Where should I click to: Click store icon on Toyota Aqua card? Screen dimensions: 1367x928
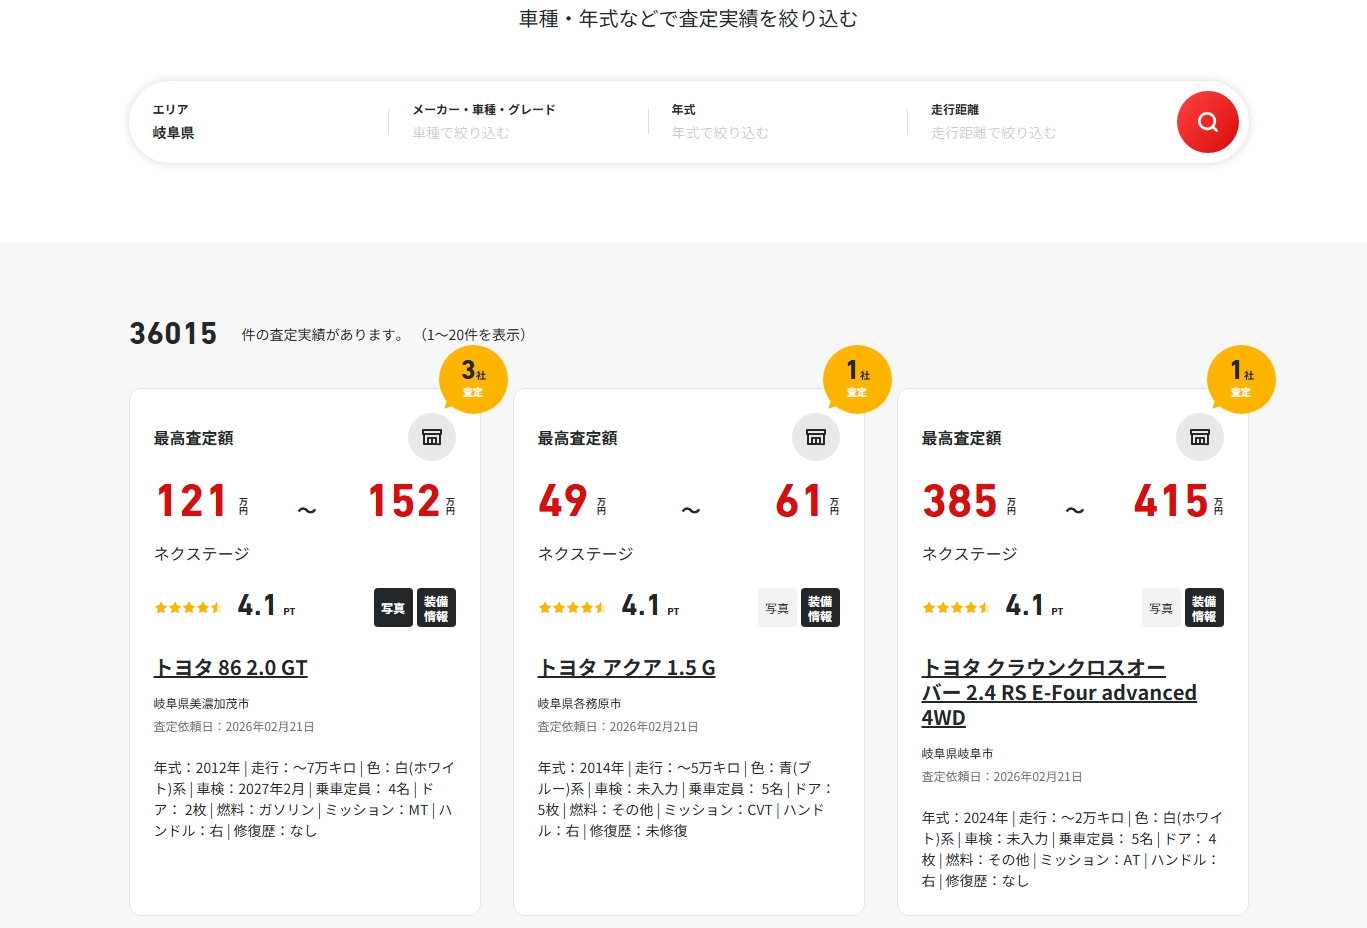coord(816,437)
